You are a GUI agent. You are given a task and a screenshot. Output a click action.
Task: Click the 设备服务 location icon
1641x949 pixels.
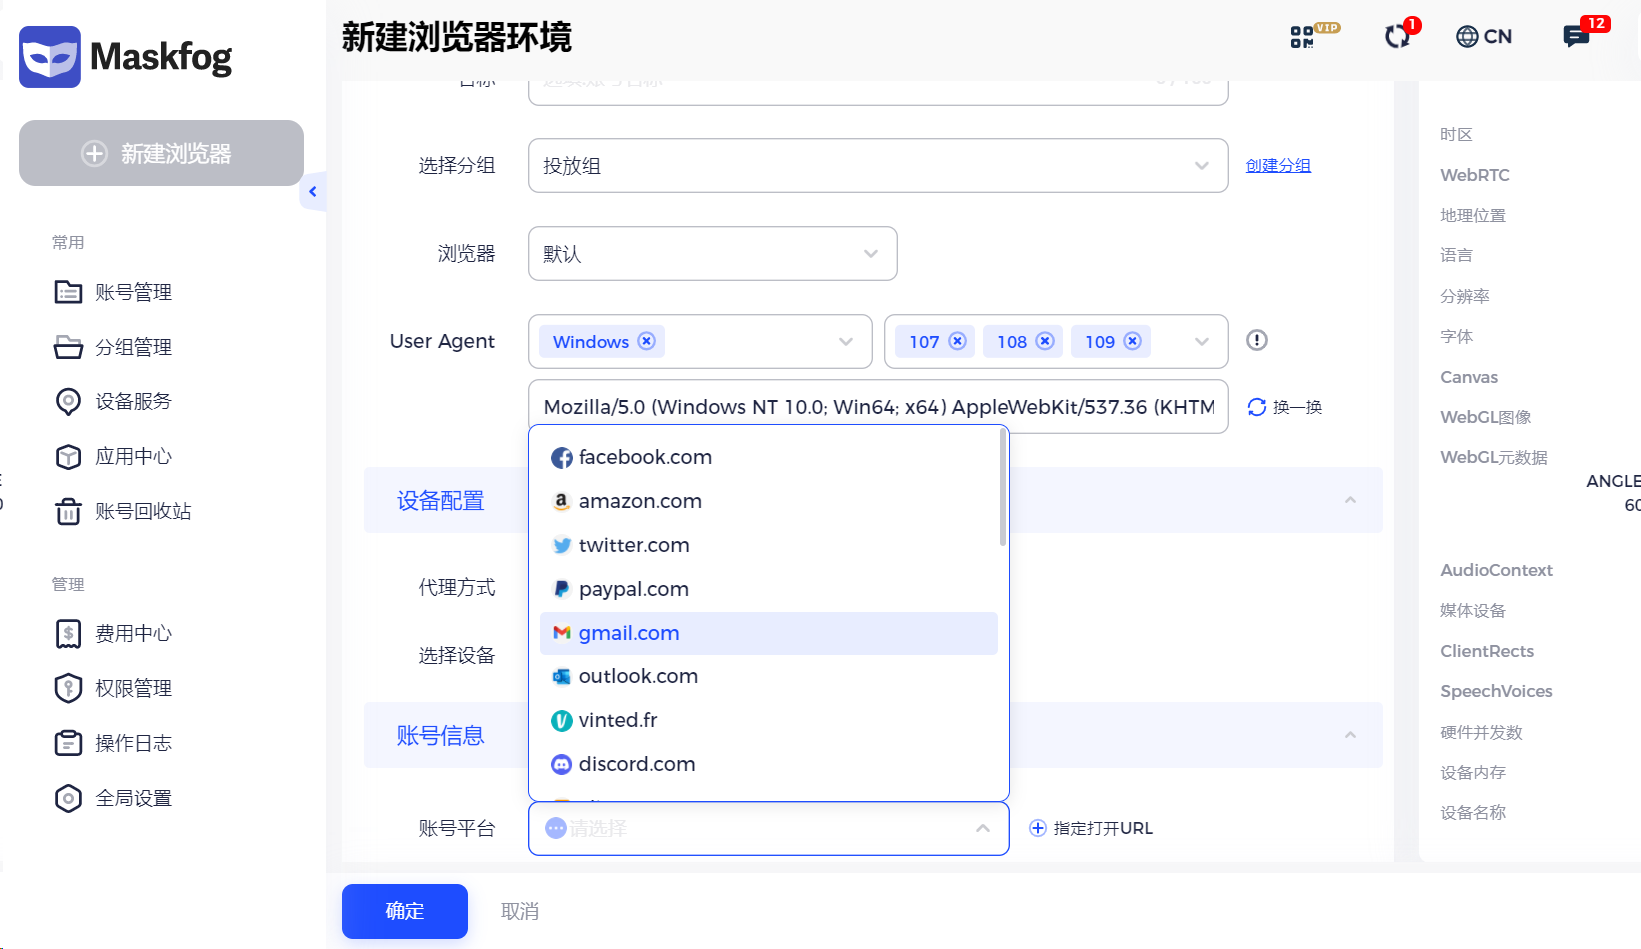click(x=68, y=402)
